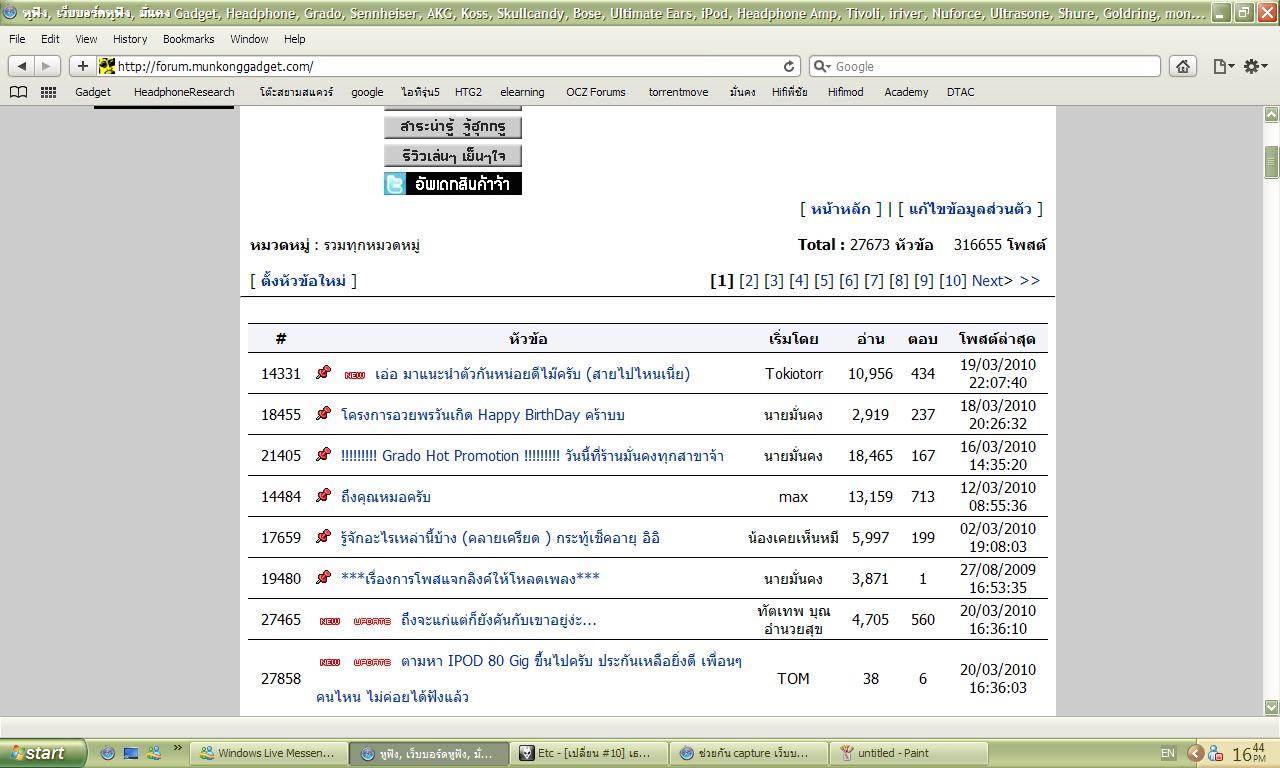Open the Window menu

(x=249, y=39)
